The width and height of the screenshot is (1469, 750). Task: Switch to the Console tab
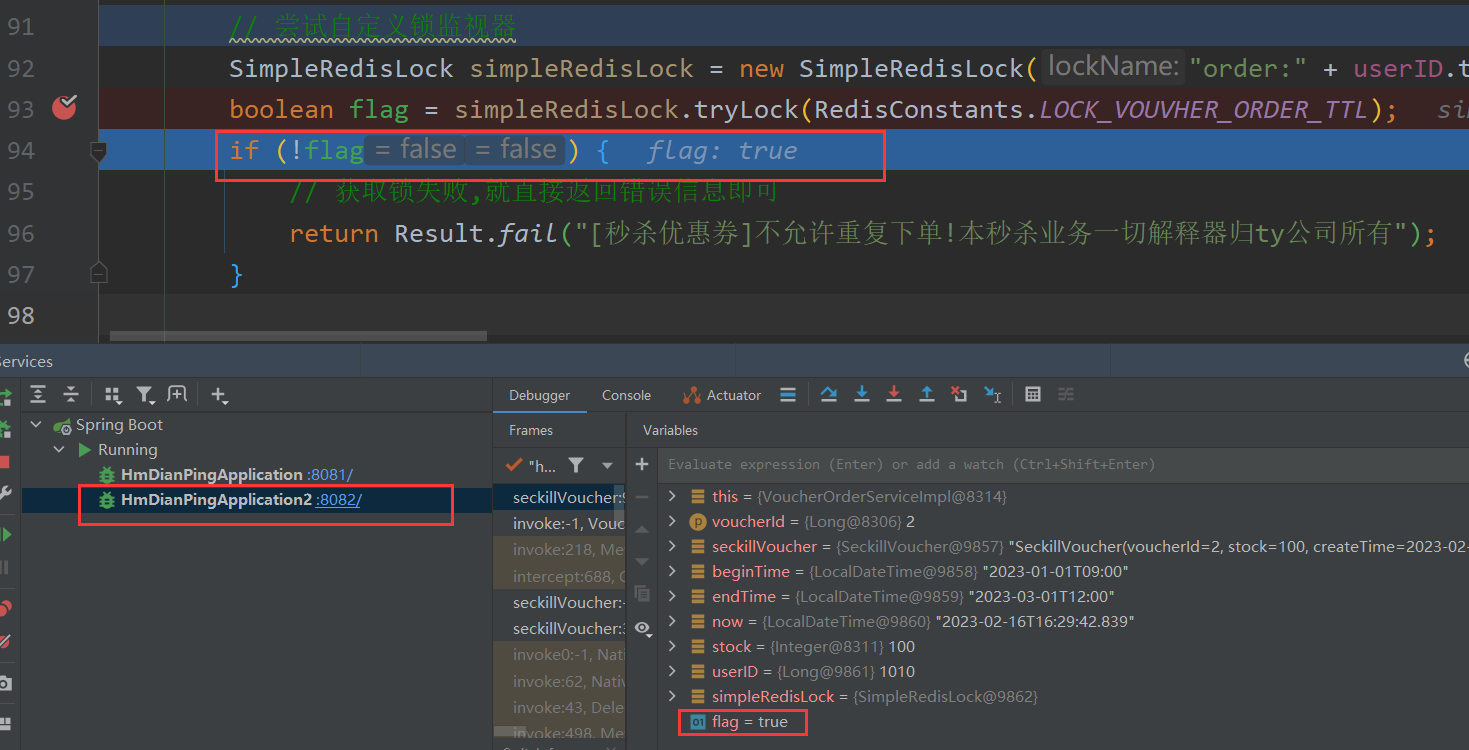[626, 395]
